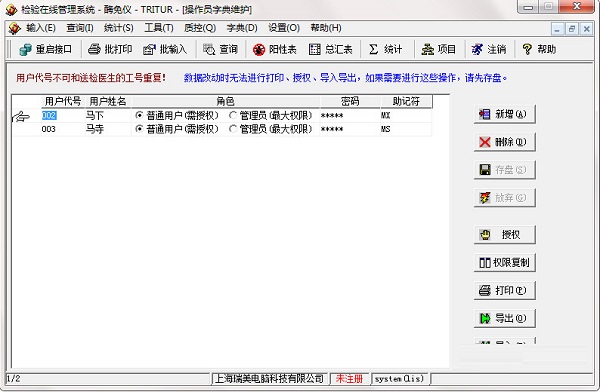Click 打印(P) print button
The image size is (600, 392).
(x=504, y=291)
